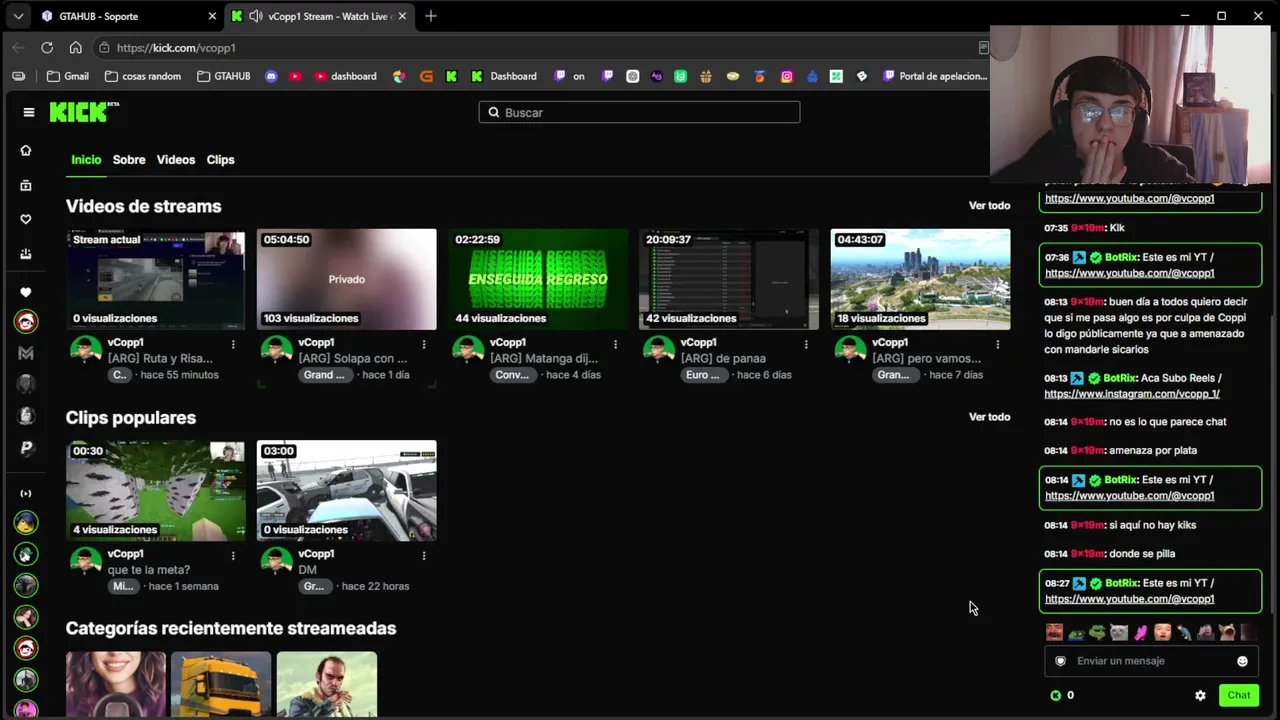This screenshot has width=1280, height=720.
Task: Click the shield icon in chat input
Action: [1061, 661]
